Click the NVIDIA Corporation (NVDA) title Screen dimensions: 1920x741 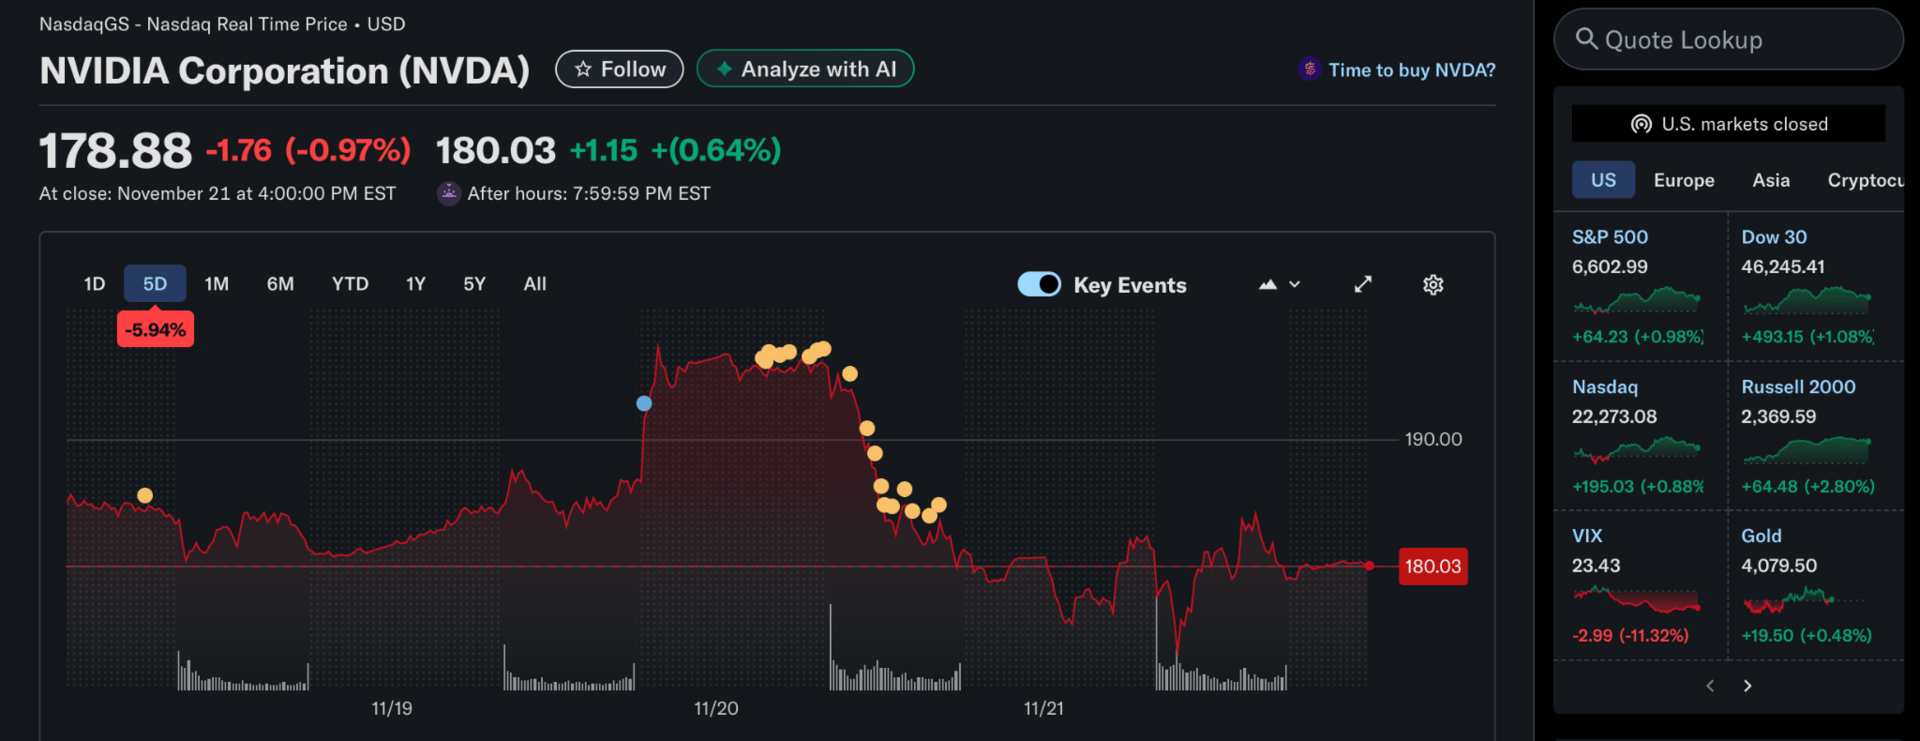[284, 71]
